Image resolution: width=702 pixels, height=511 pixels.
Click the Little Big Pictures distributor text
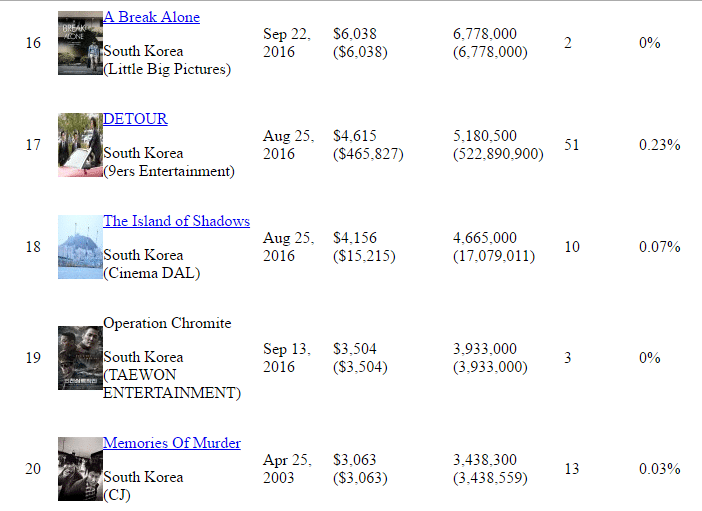pos(167,69)
